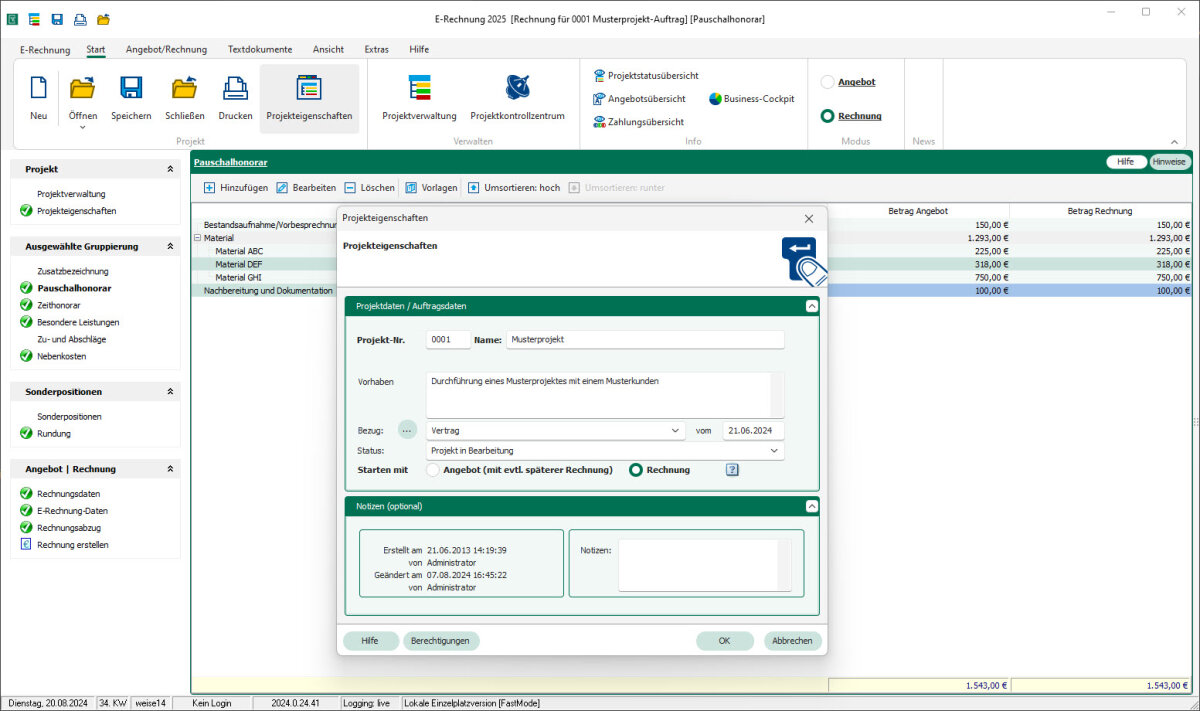This screenshot has height=711, width=1200.
Task: Open the Projektverwaltung ribbon icon
Action: (x=419, y=88)
